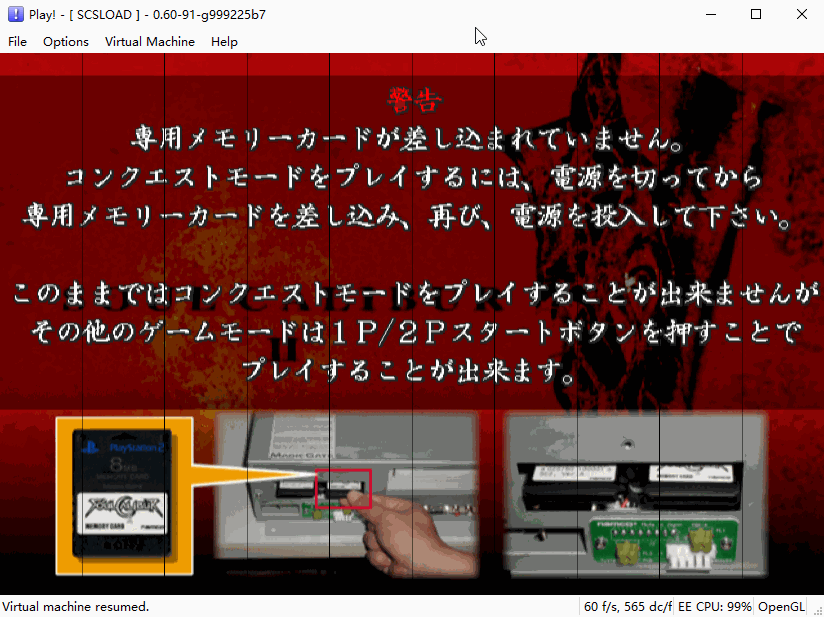Click the OpenGL renderer indicator in status bar

click(779, 606)
